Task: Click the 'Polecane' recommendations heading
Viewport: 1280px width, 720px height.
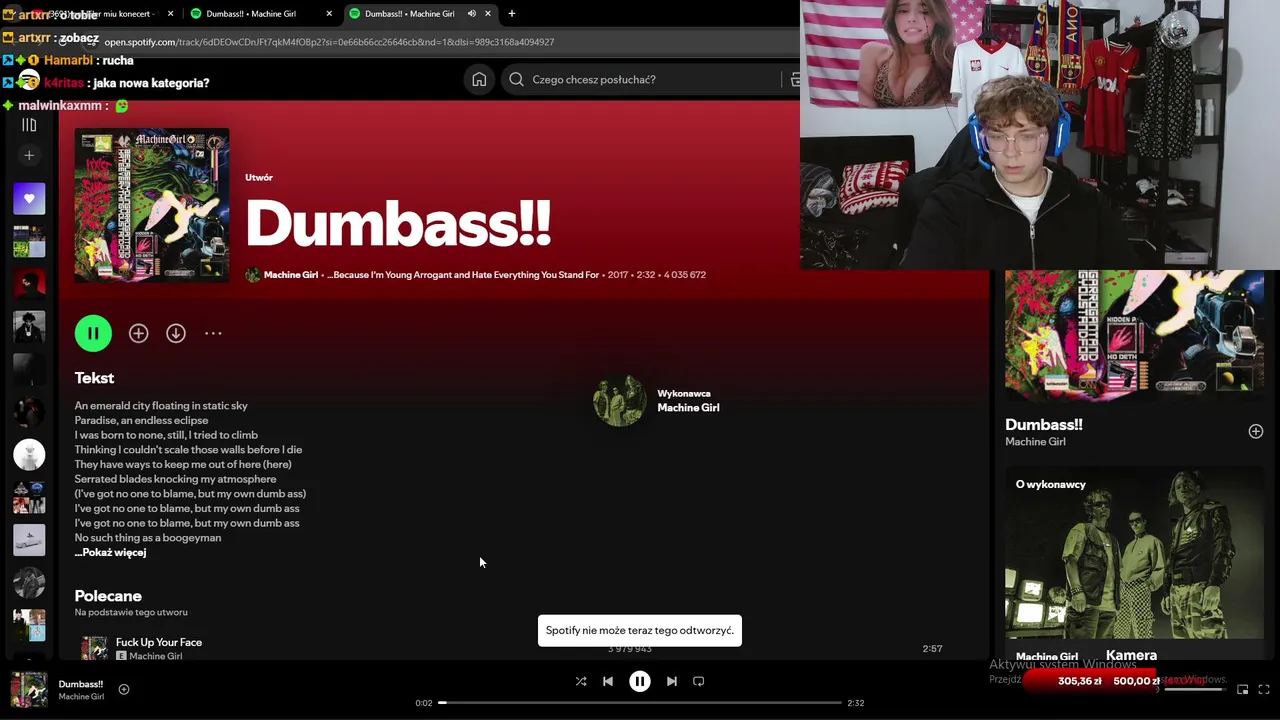Action: (x=108, y=596)
